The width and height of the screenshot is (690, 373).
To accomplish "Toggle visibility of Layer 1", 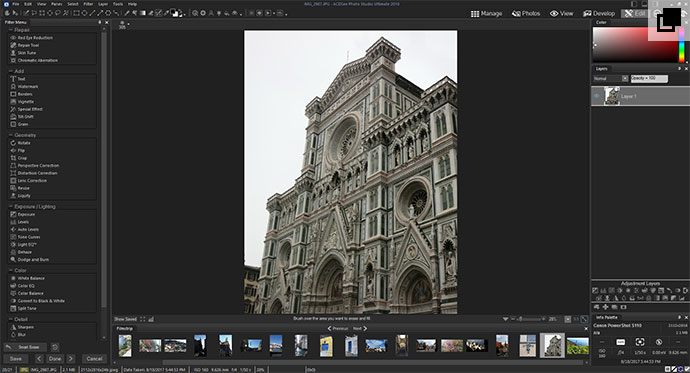I will (x=597, y=96).
